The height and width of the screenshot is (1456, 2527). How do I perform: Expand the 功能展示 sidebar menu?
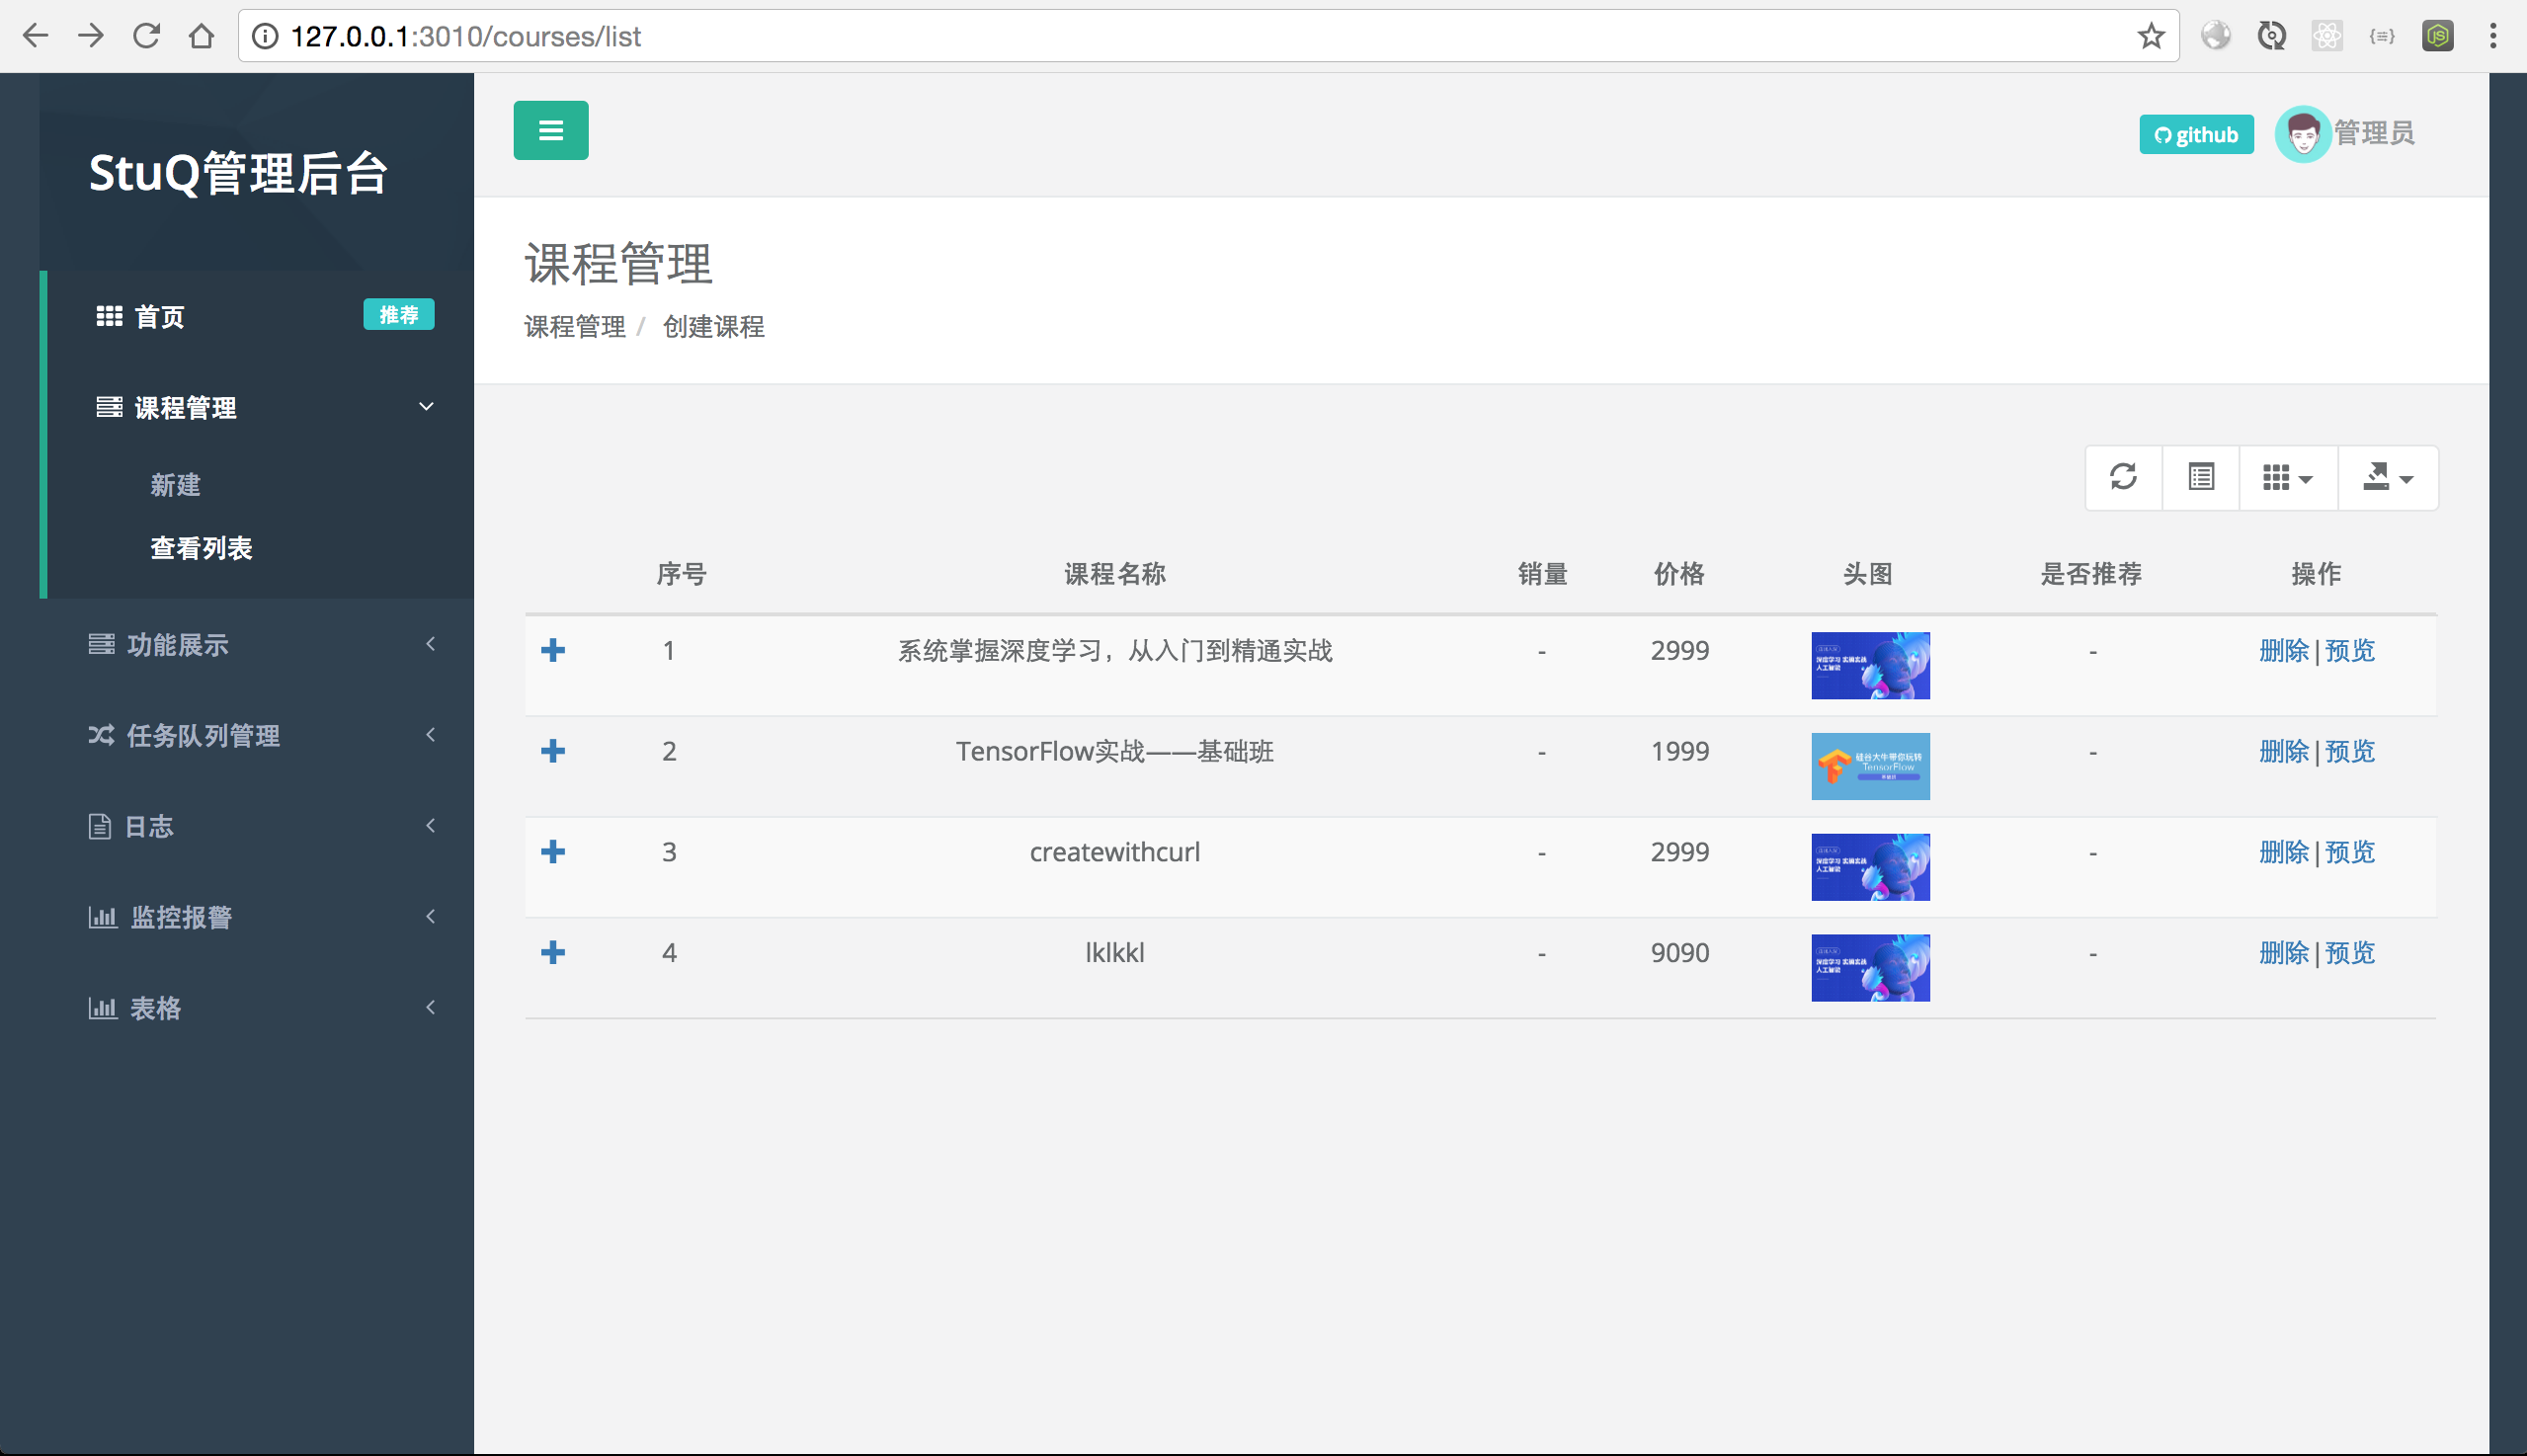178,645
